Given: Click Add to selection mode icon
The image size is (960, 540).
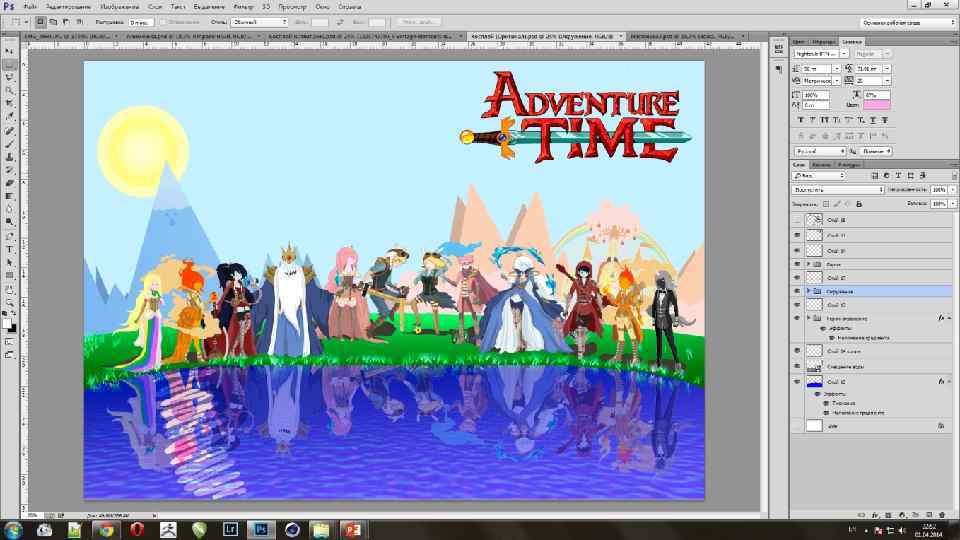Looking at the screenshot, I should pyautogui.click(x=53, y=22).
